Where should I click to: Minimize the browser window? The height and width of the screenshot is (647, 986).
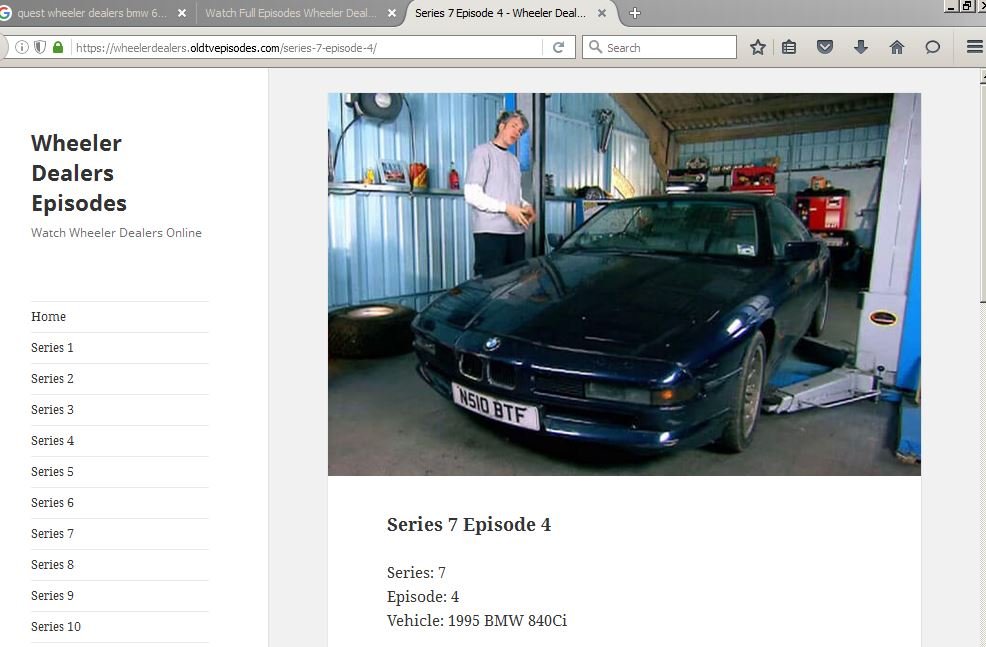click(x=951, y=6)
